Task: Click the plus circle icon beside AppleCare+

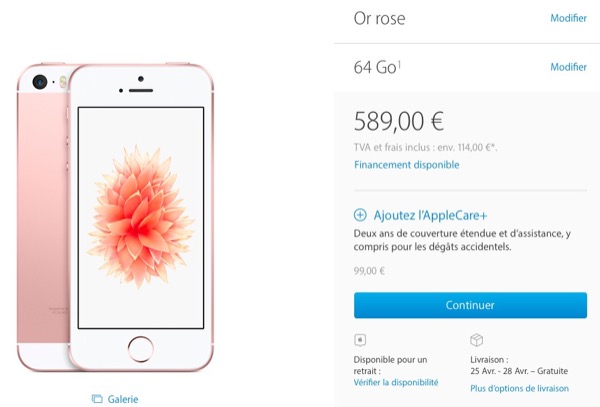Action: 360,215
